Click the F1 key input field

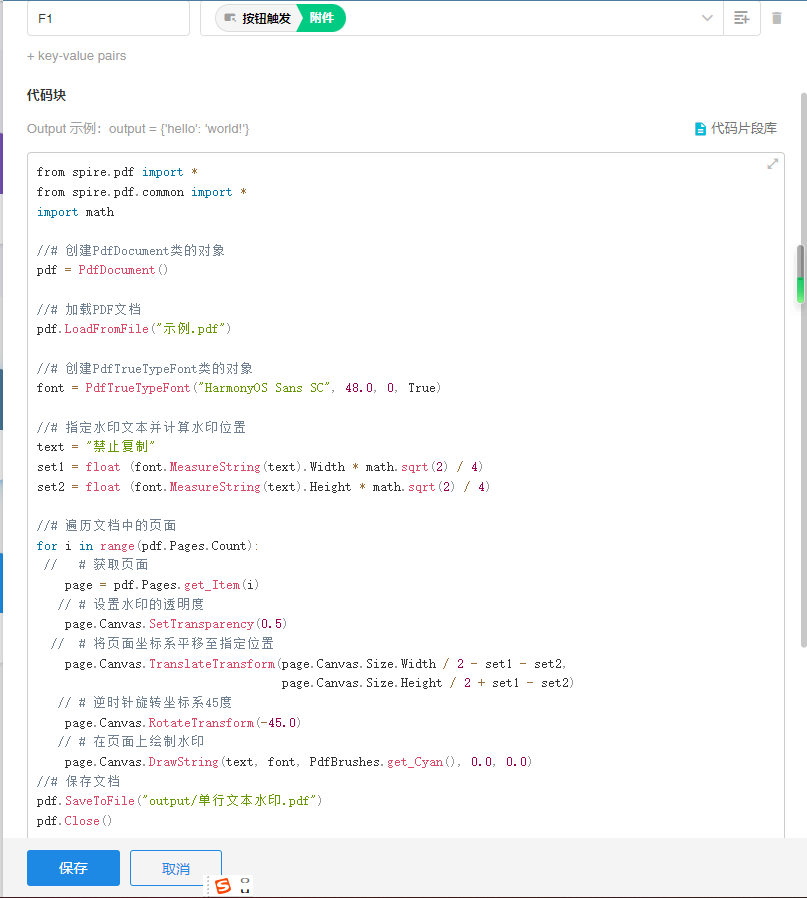click(x=108, y=18)
